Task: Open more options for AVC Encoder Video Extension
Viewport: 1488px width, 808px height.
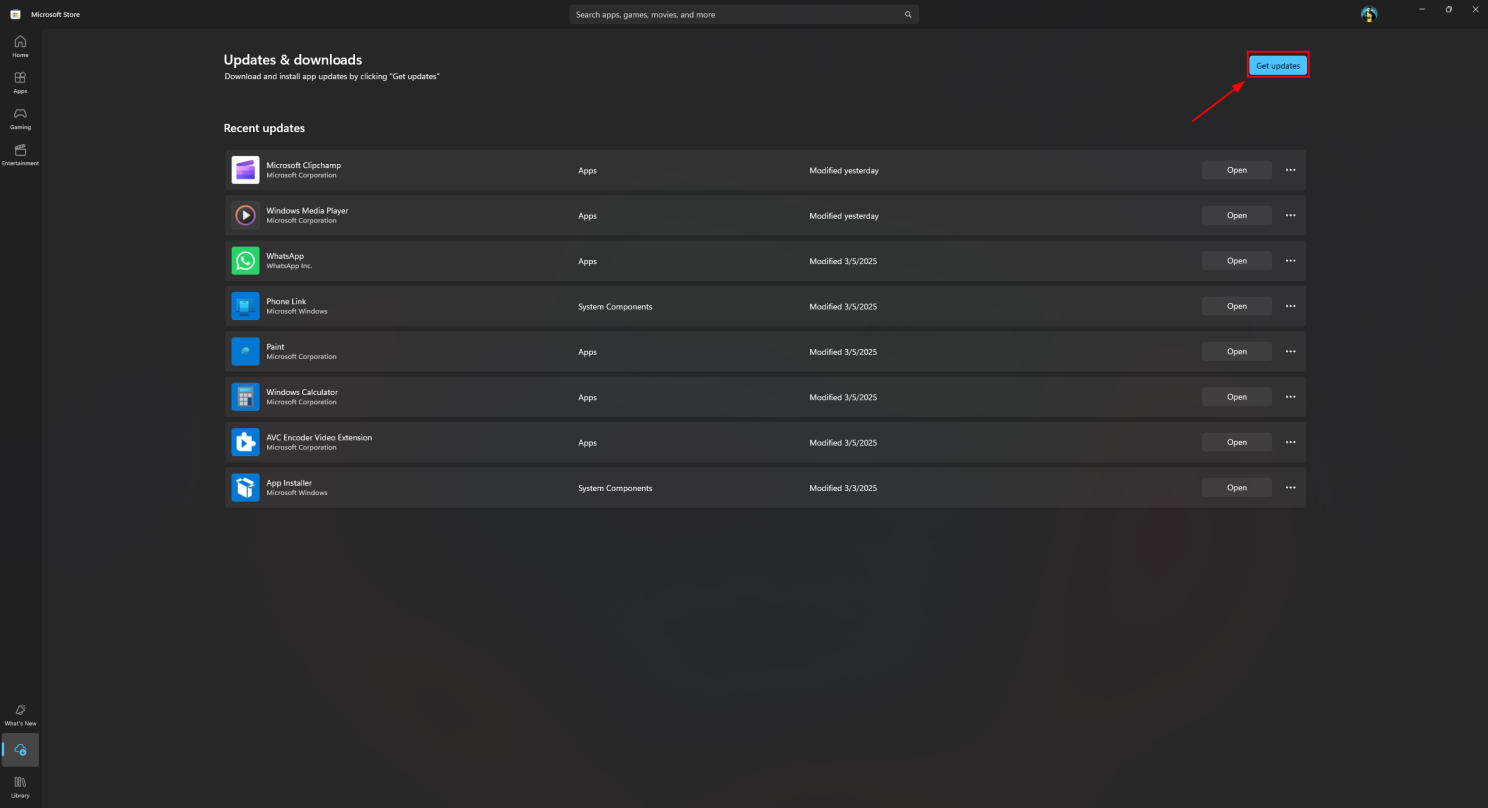Action: (x=1290, y=442)
